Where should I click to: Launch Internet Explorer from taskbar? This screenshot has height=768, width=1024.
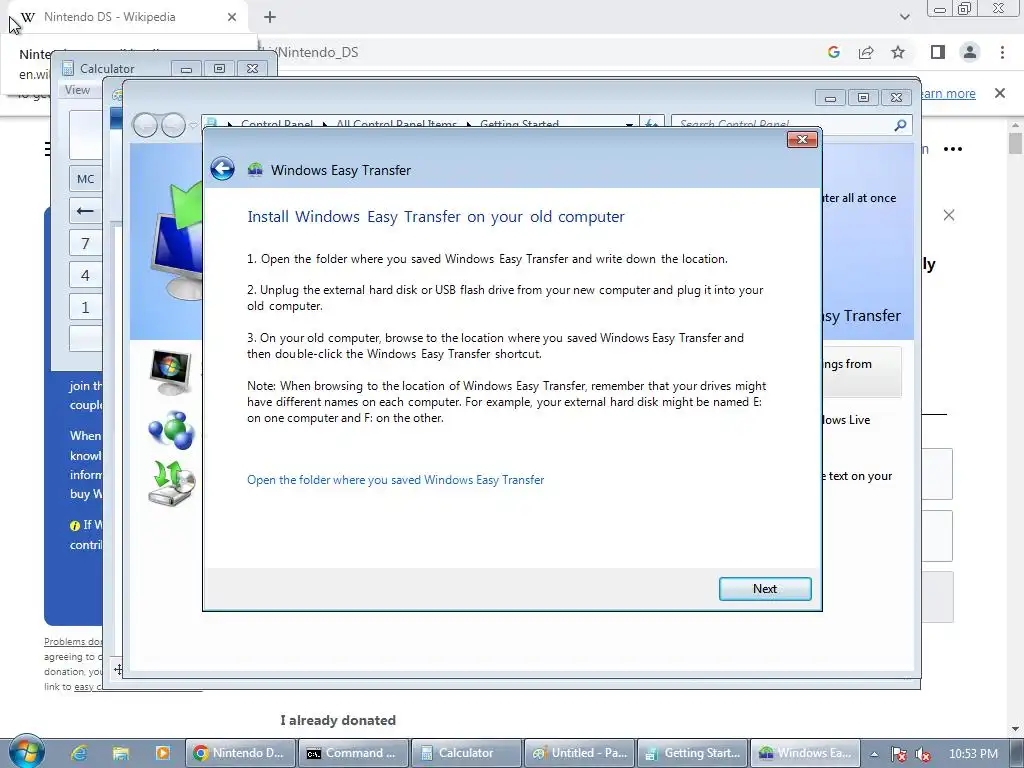tap(79, 753)
